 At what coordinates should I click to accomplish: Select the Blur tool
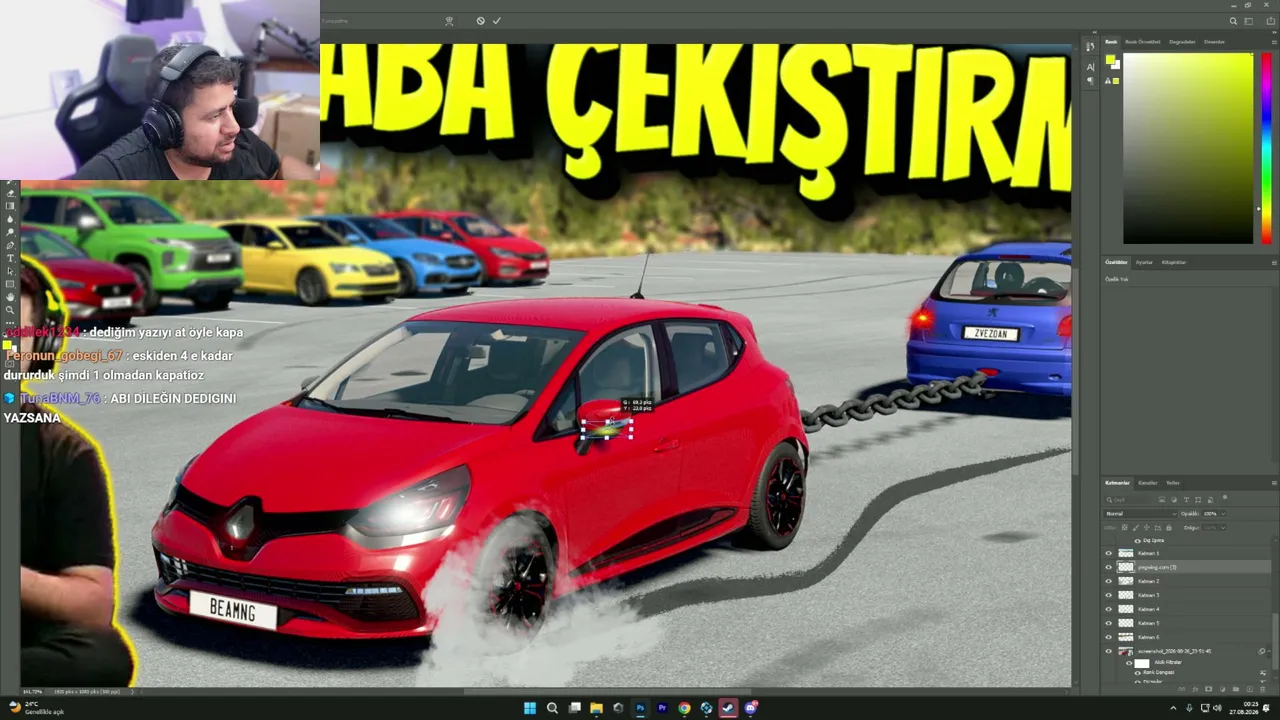click(10, 219)
